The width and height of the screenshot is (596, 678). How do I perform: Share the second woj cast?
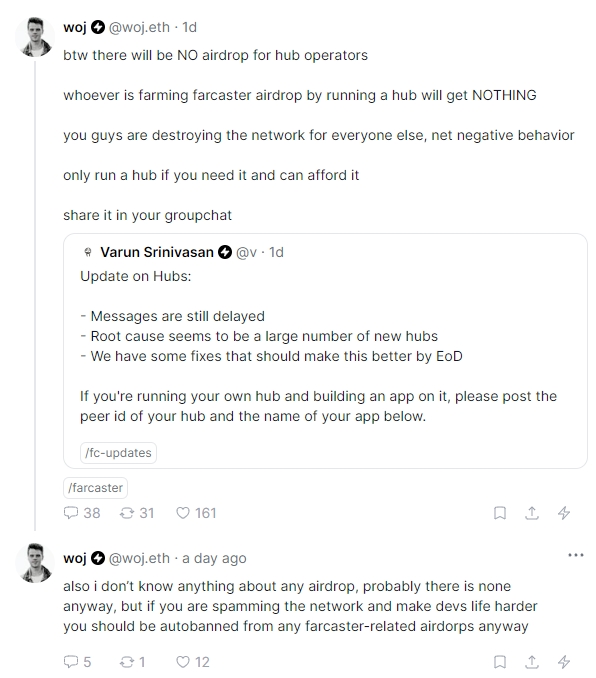pyautogui.click(x=532, y=662)
